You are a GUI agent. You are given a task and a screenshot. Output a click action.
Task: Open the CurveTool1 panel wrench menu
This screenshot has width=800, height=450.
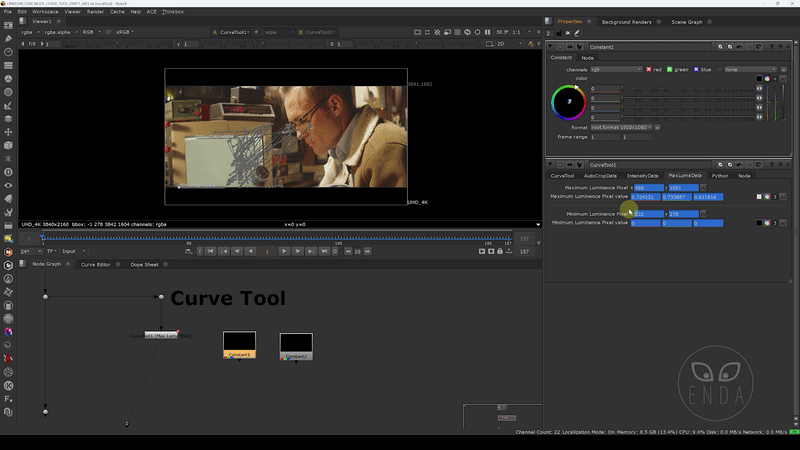tap(580, 165)
